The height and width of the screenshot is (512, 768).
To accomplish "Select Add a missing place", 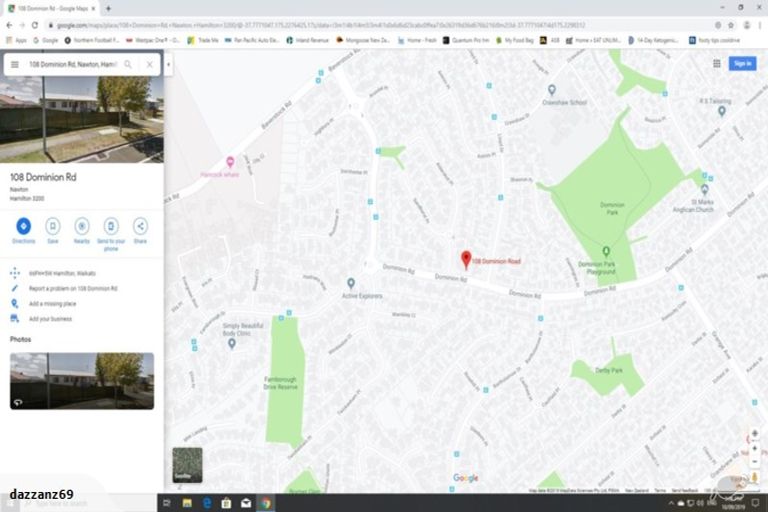I will (x=55, y=303).
